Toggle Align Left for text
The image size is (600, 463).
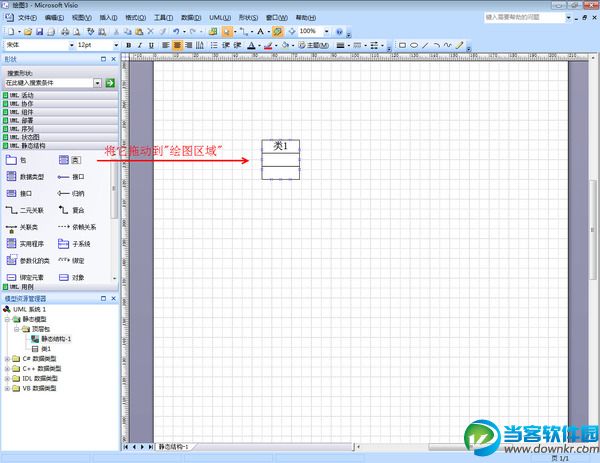pos(165,45)
